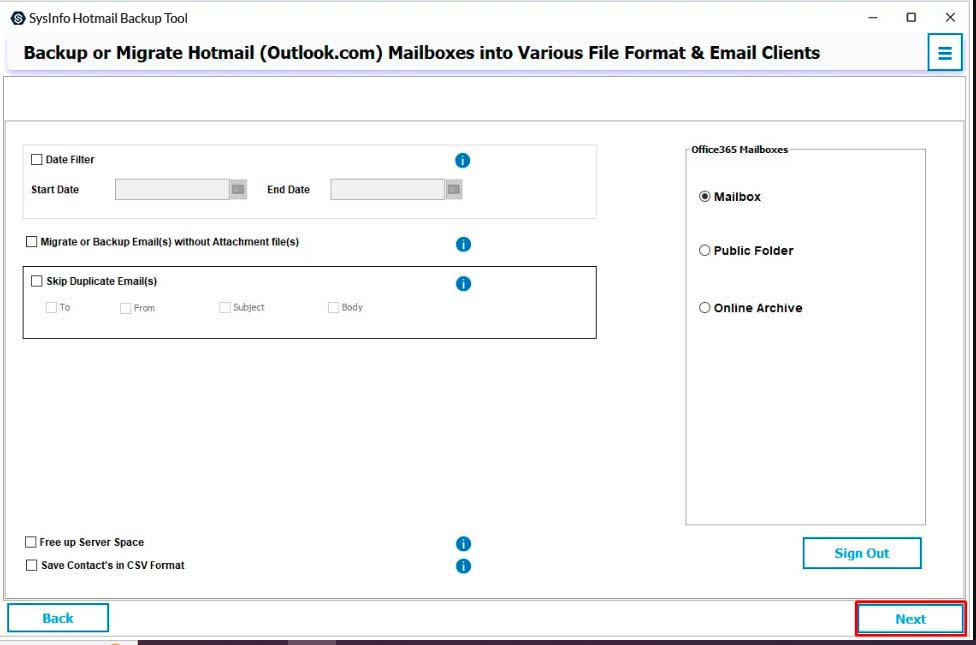Check Free up Server Space
Viewport: 976px width, 645px height.
tap(30, 542)
